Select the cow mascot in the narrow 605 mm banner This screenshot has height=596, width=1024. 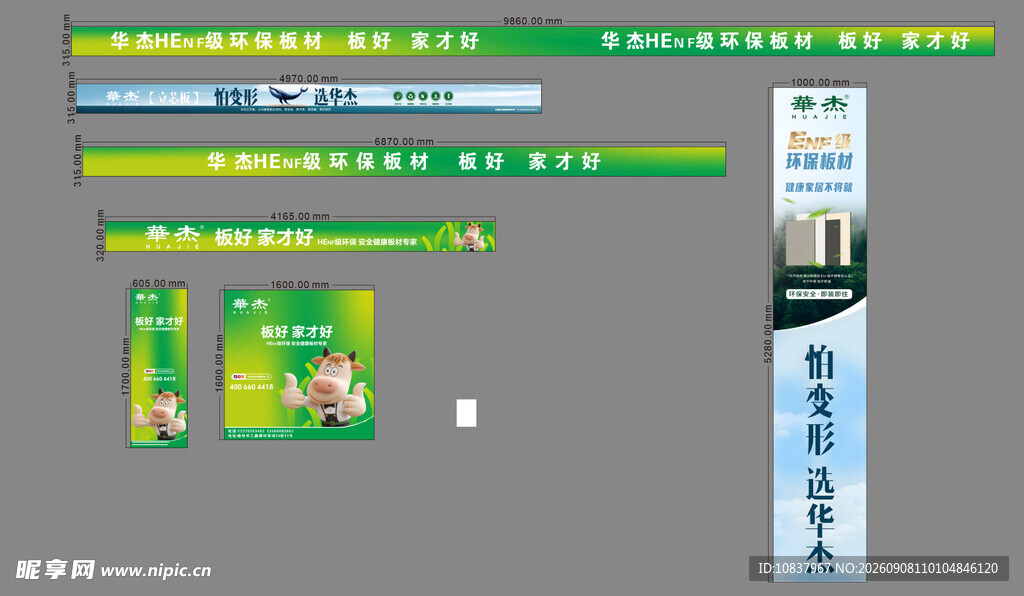(160, 415)
